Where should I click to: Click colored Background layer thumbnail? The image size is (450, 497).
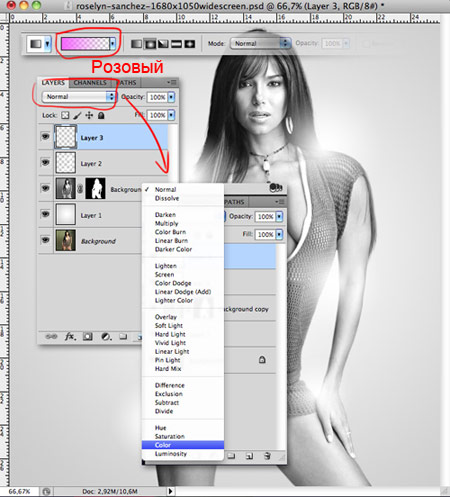[65, 240]
